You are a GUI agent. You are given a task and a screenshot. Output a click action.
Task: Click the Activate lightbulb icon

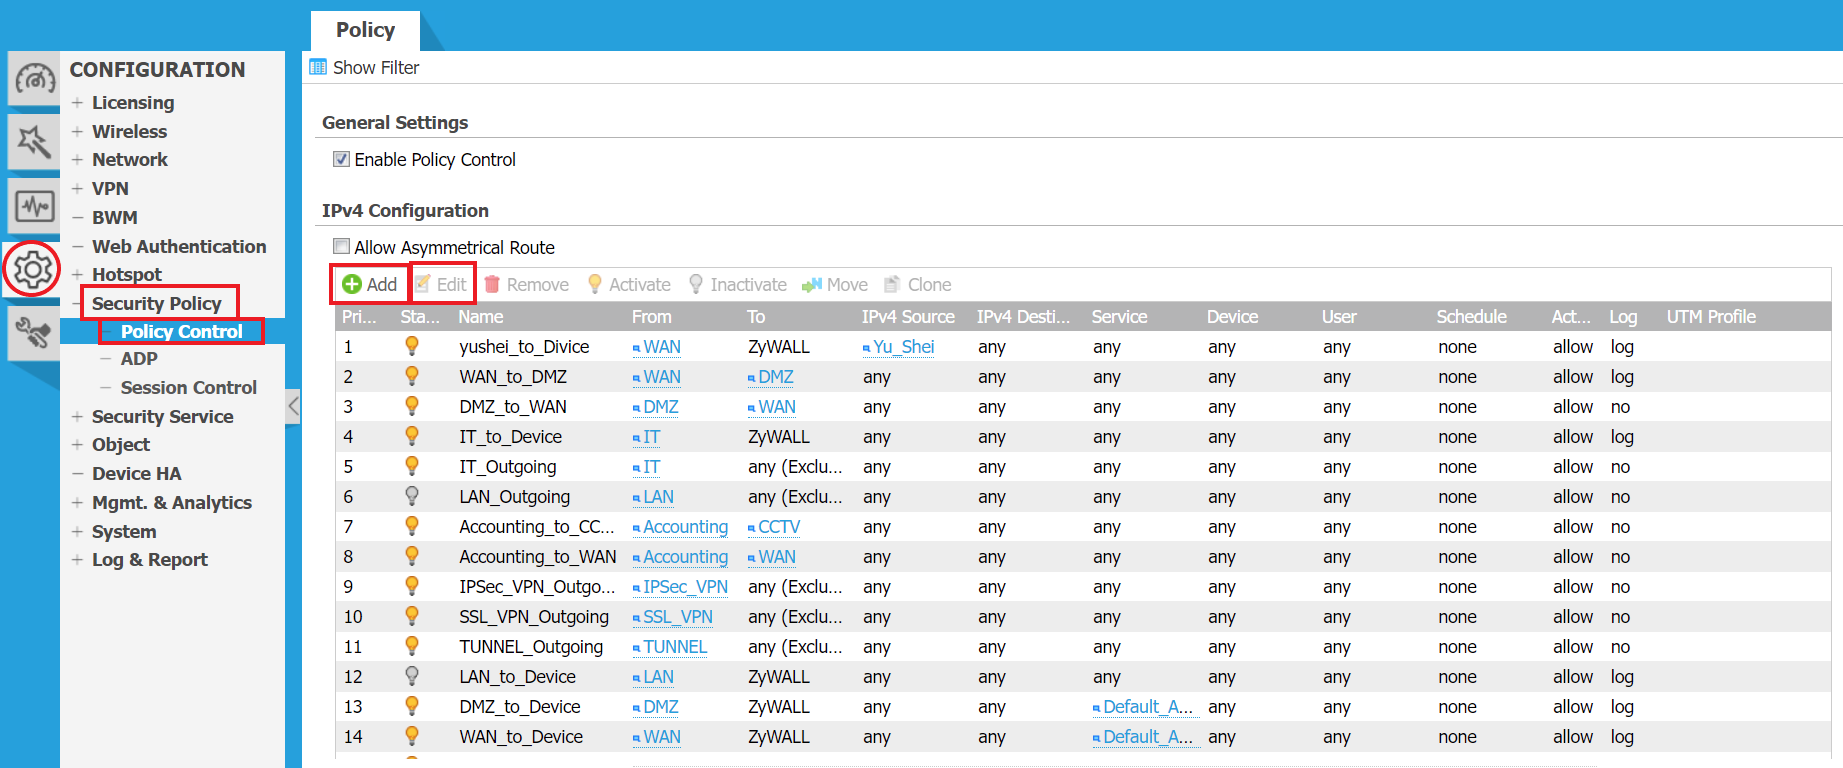pos(595,285)
